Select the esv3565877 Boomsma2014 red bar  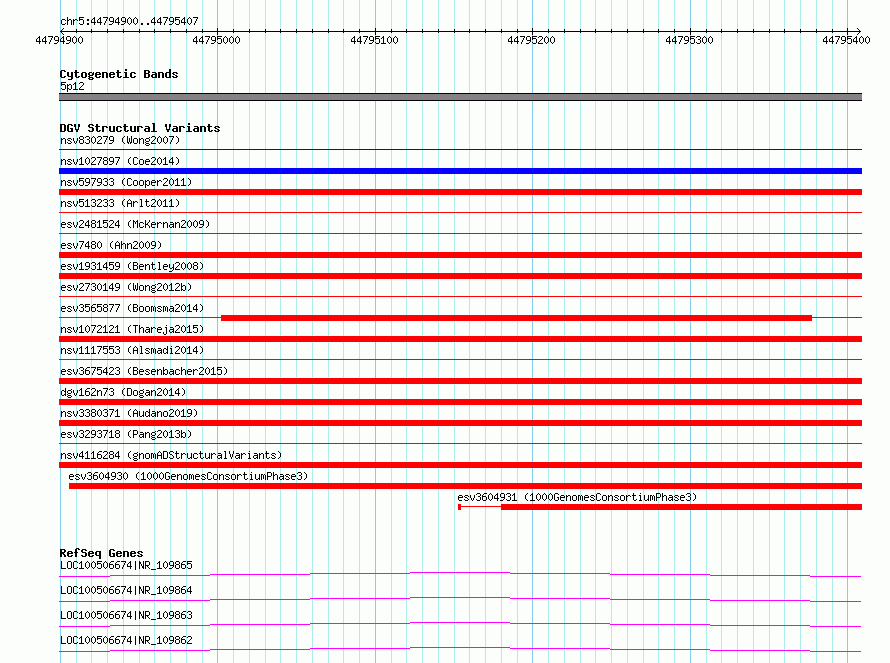click(x=517, y=318)
